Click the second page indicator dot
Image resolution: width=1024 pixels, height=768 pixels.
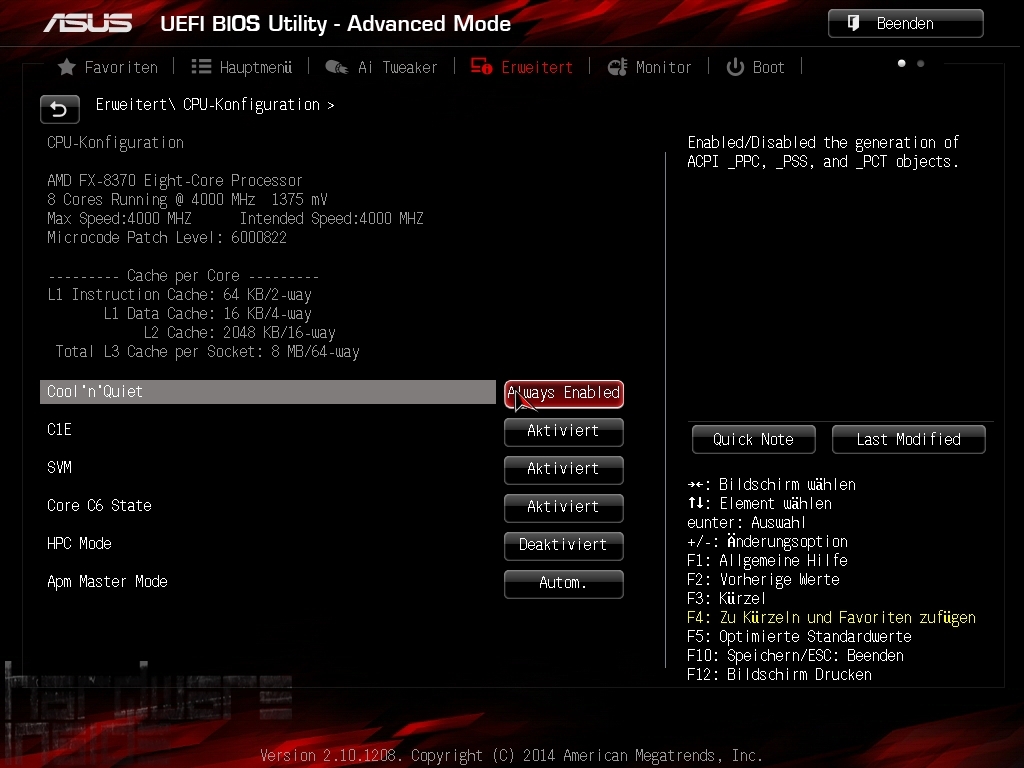pyautogui.click(x=921, y=63)
